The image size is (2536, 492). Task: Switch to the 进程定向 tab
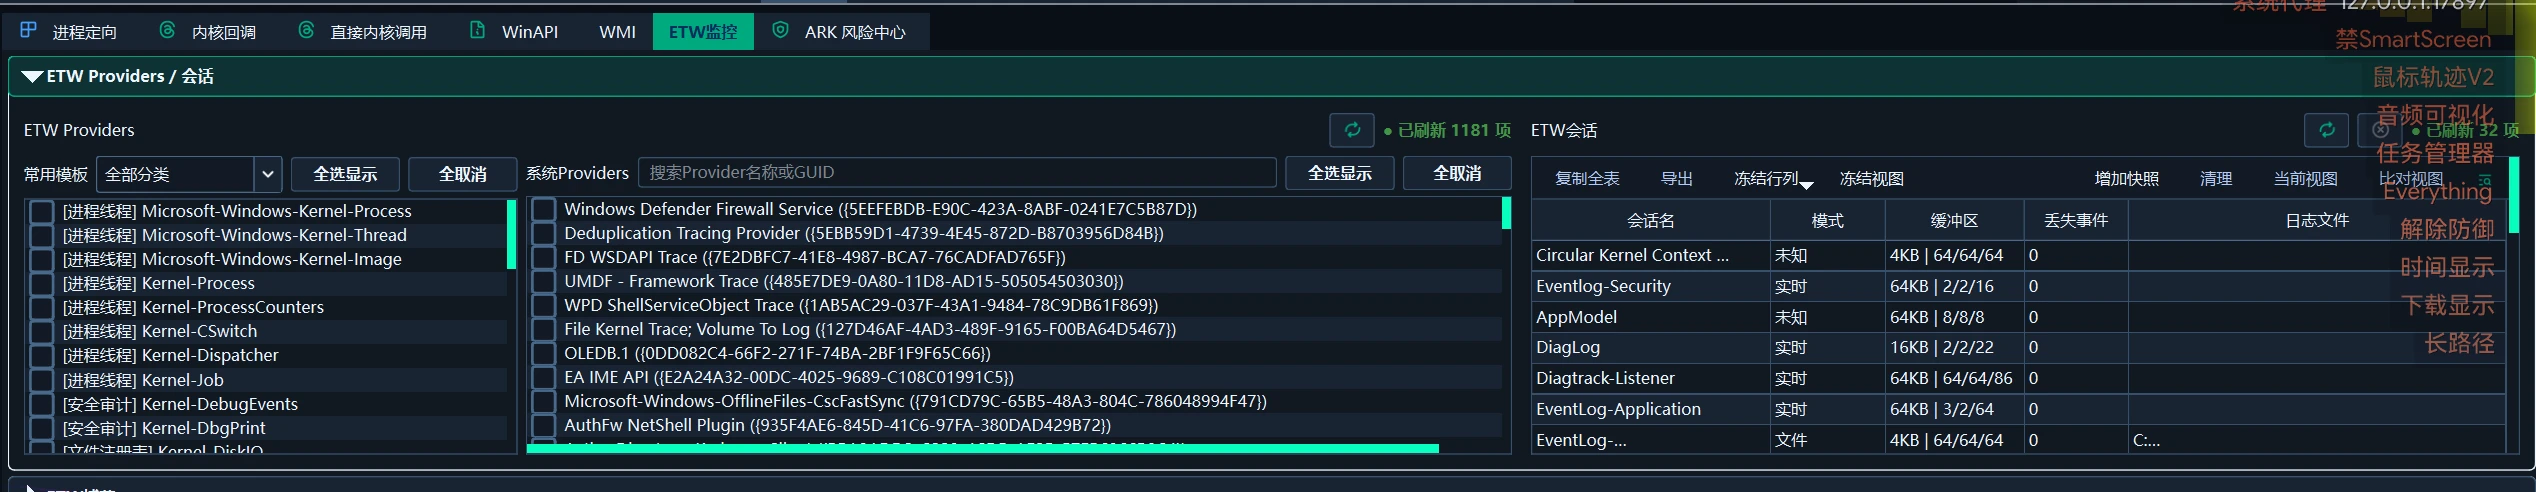[68, 32]
